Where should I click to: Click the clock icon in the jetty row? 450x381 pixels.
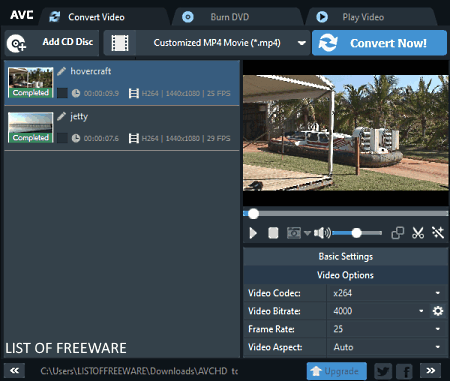pyautogui.click(x=76, y=138)
